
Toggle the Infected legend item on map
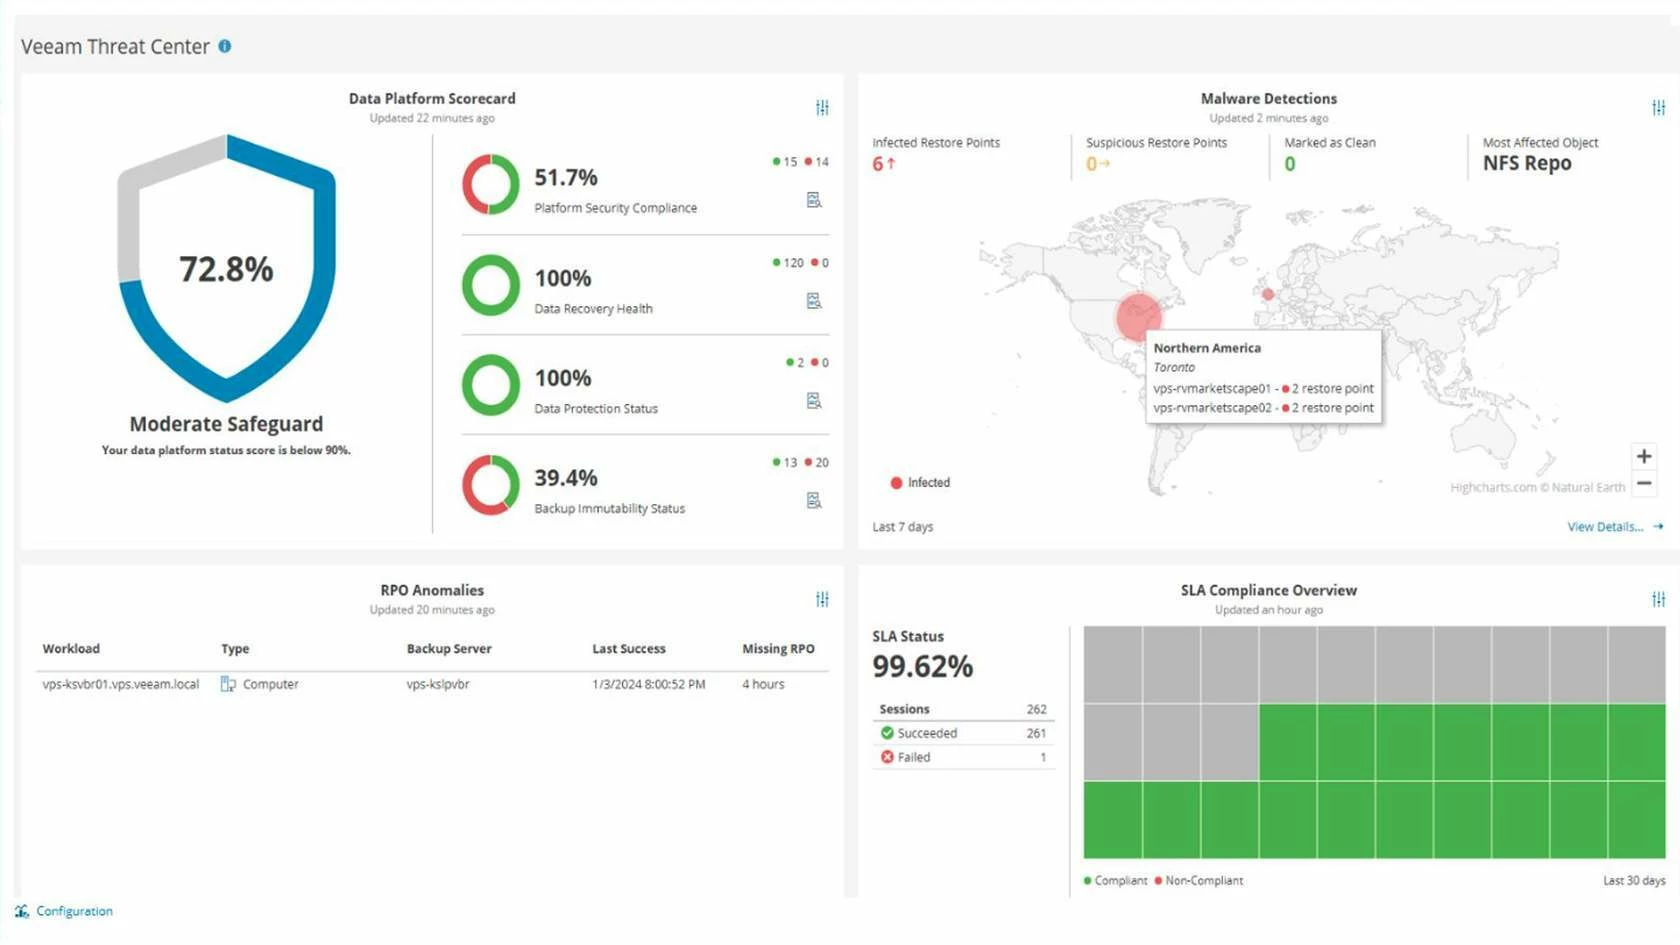920,482
